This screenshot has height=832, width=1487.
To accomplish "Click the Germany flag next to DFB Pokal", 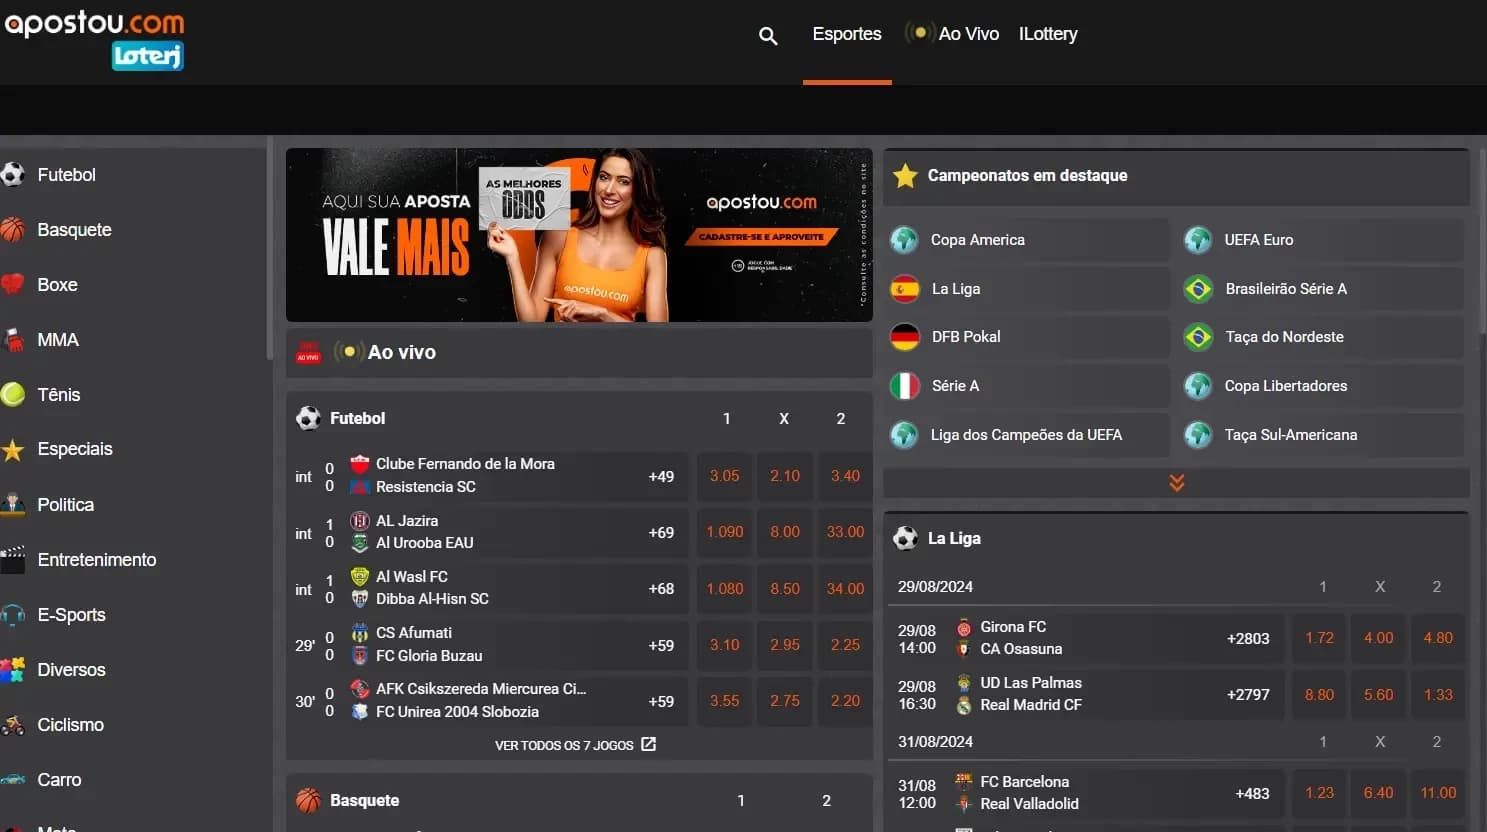I will pos(905,337).
